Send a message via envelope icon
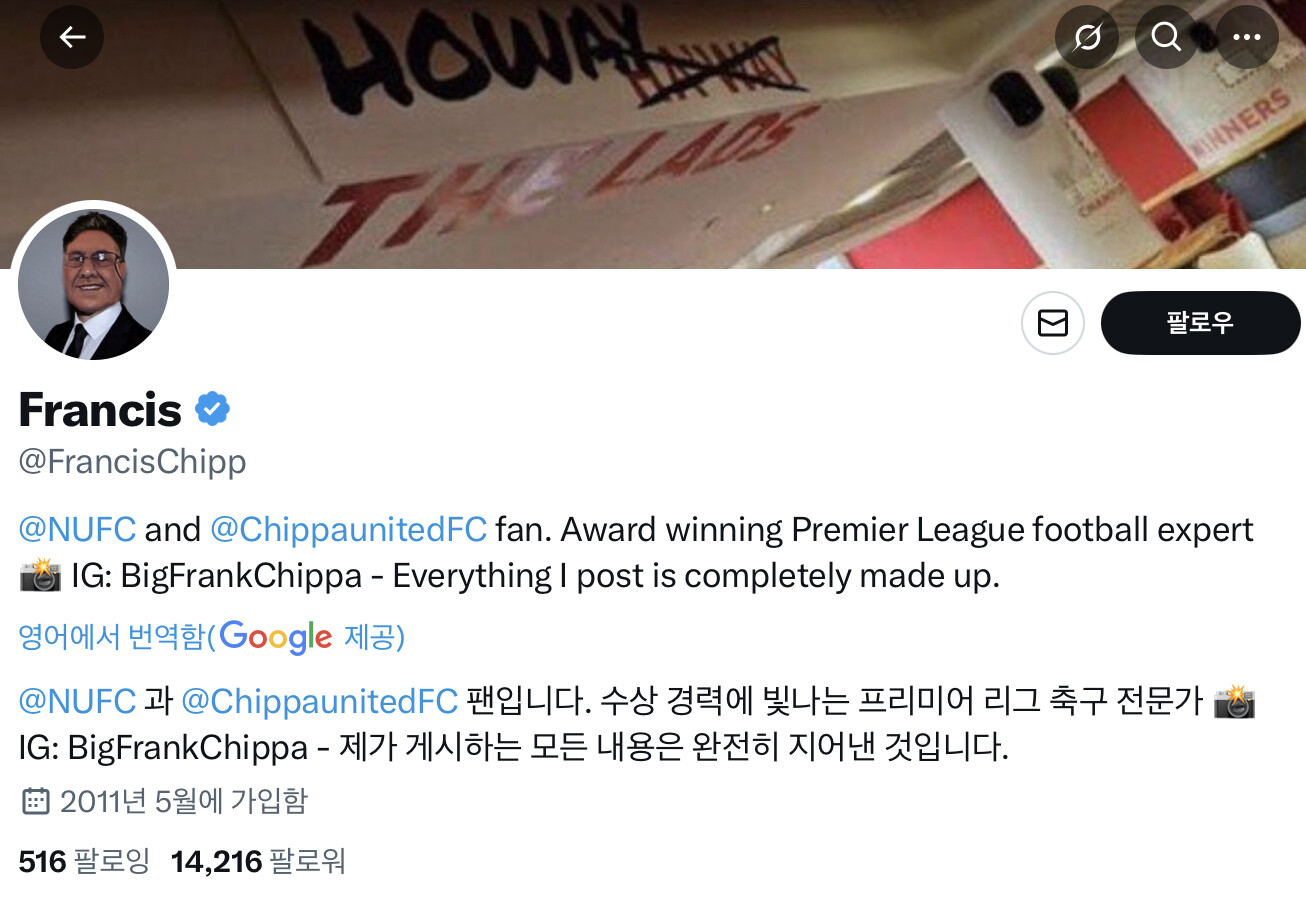Viewport: 1306px width, 920px height. (x=1053, y=323)
